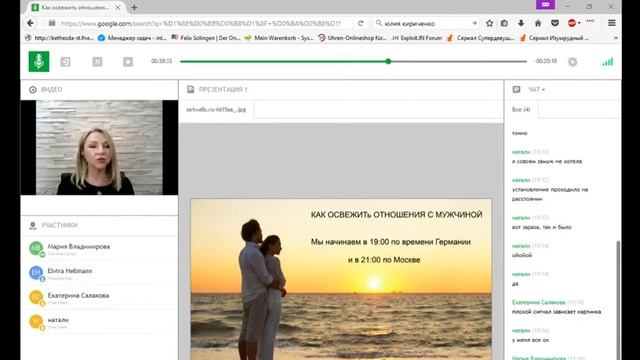Close the 'Как освежить отношени...' tab
This screenshot has width=640, height=360.
point(118,7)
